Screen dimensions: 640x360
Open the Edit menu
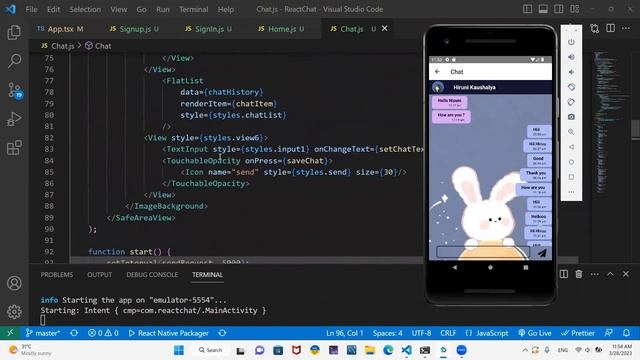[x=53, y=9]
